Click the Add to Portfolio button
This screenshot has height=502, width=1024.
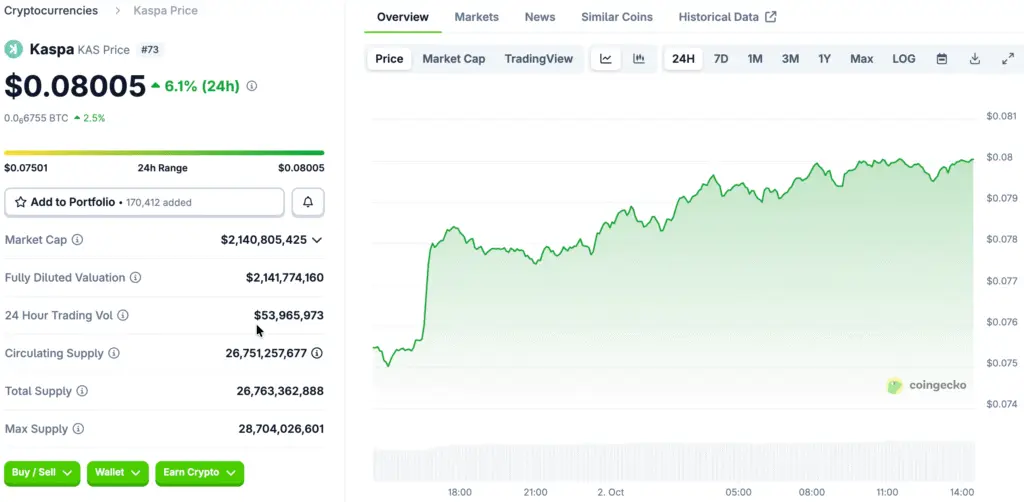pos(144,202)
